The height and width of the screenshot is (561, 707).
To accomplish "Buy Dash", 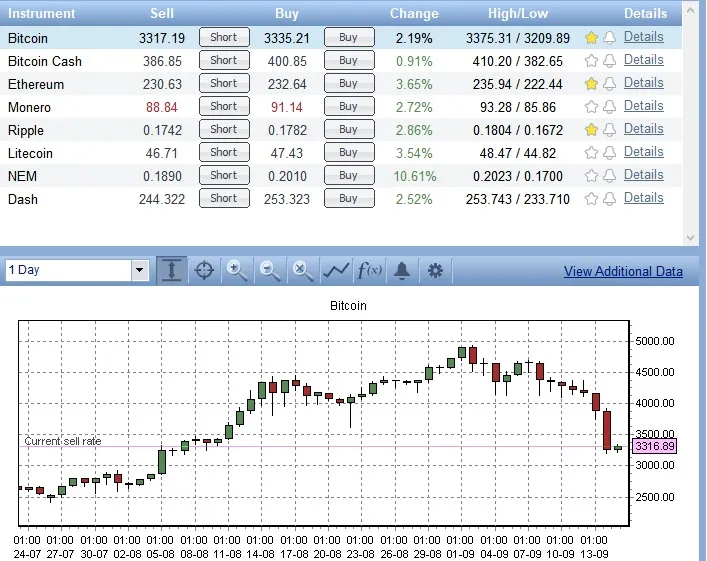I will pyautogui.click(x=349, y=198).
